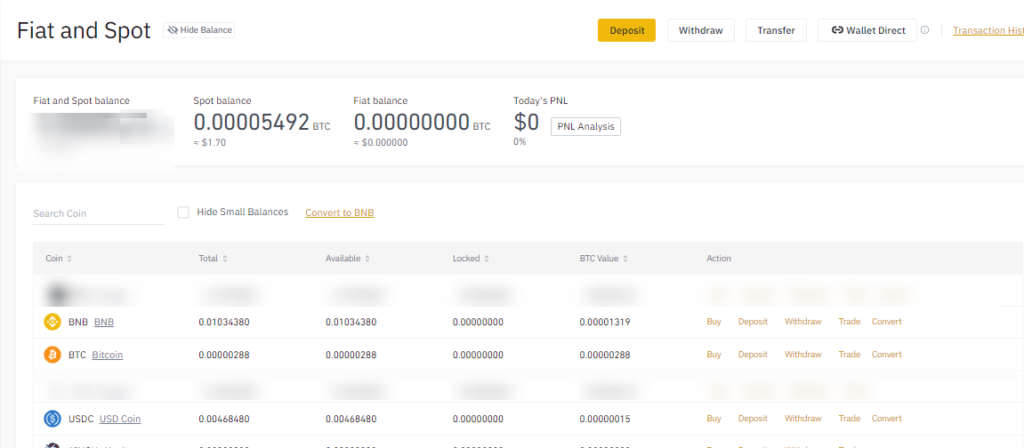This screenshot has width=1024, height=448.
Task: Click the USDC blue coin icon
Action: (52, 419)
